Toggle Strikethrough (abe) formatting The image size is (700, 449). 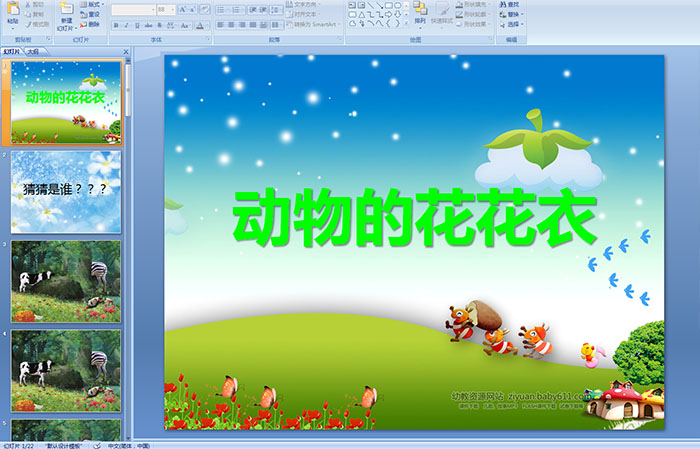pyautogui.click(x=148, y=25)
